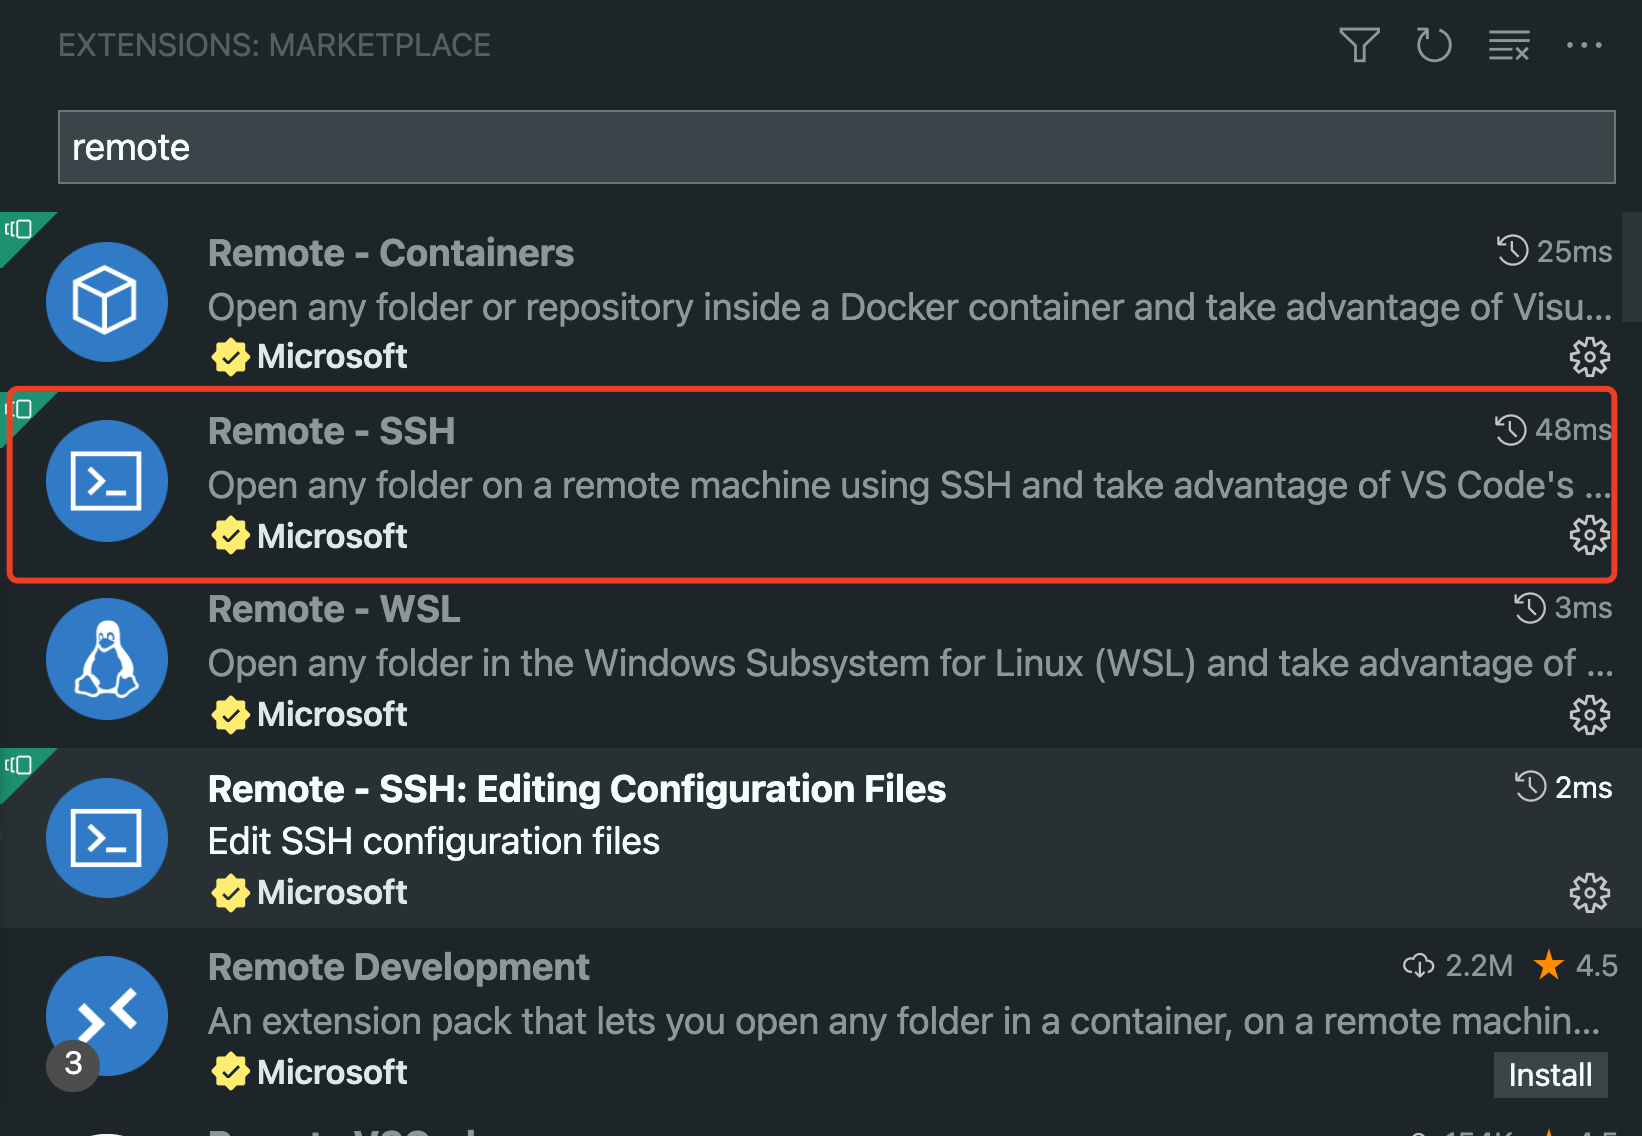Click the Remote - SSH terminal icon

[x=106, y=481]
